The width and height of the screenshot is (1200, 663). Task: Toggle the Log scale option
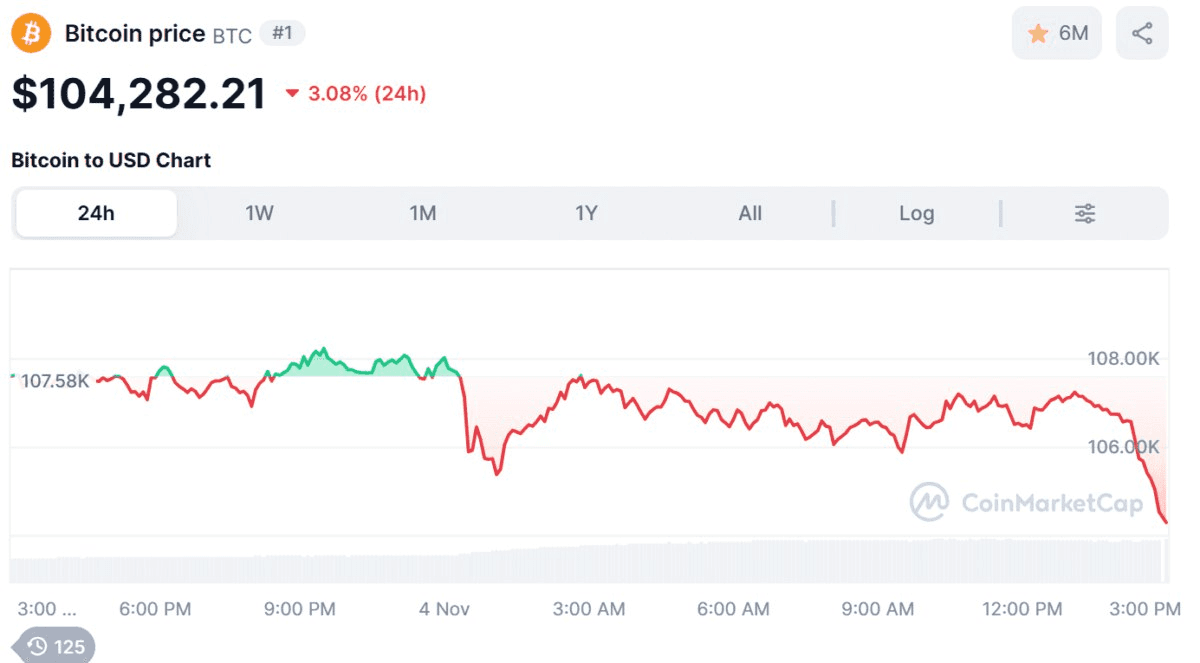(x=916, y=213)
